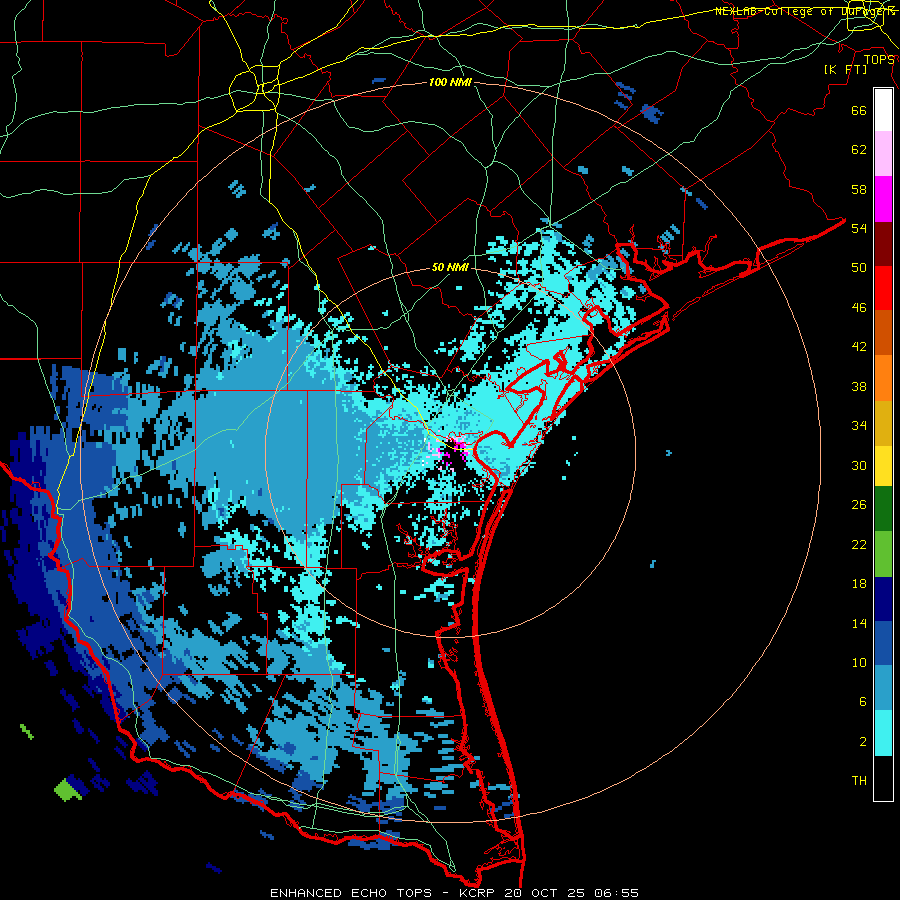
Task: Click the "TOPS" legend title
Action: coord(879,60)
